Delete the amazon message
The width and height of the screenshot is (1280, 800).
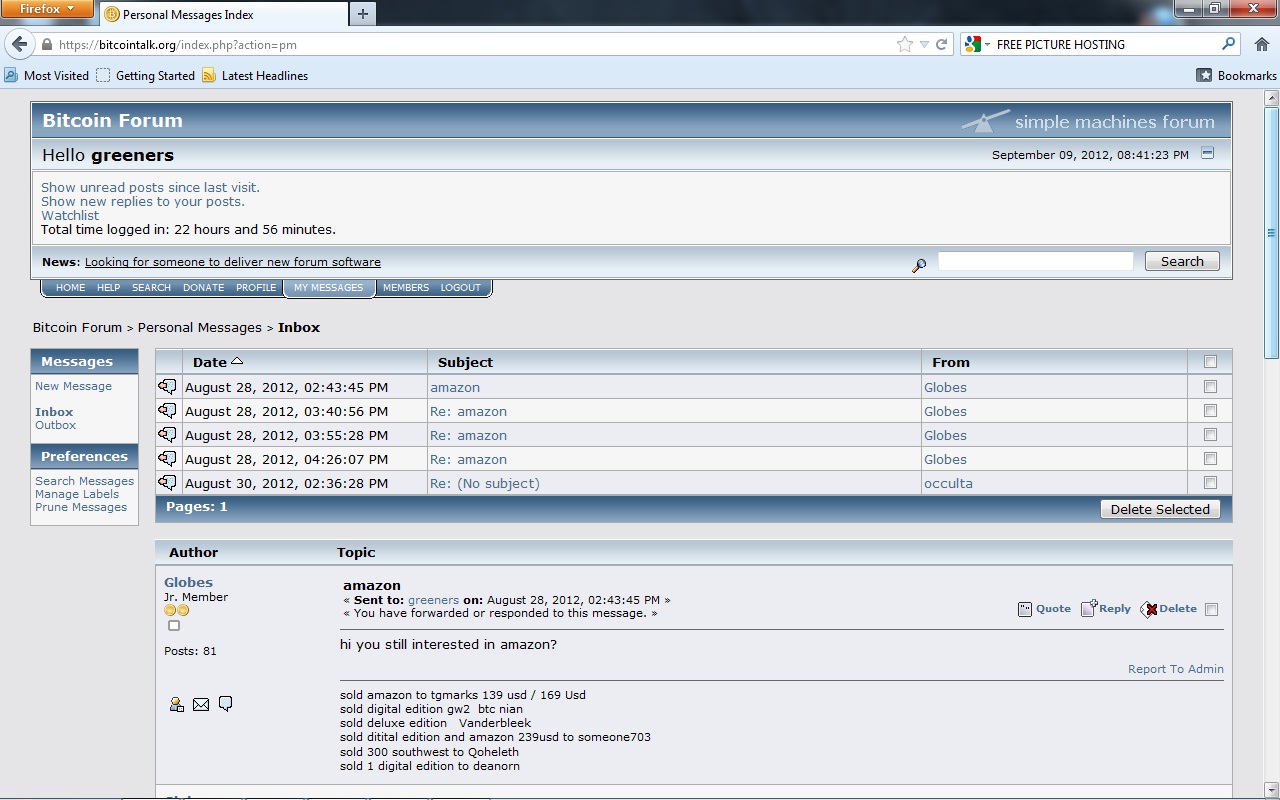coord(1169,609)
